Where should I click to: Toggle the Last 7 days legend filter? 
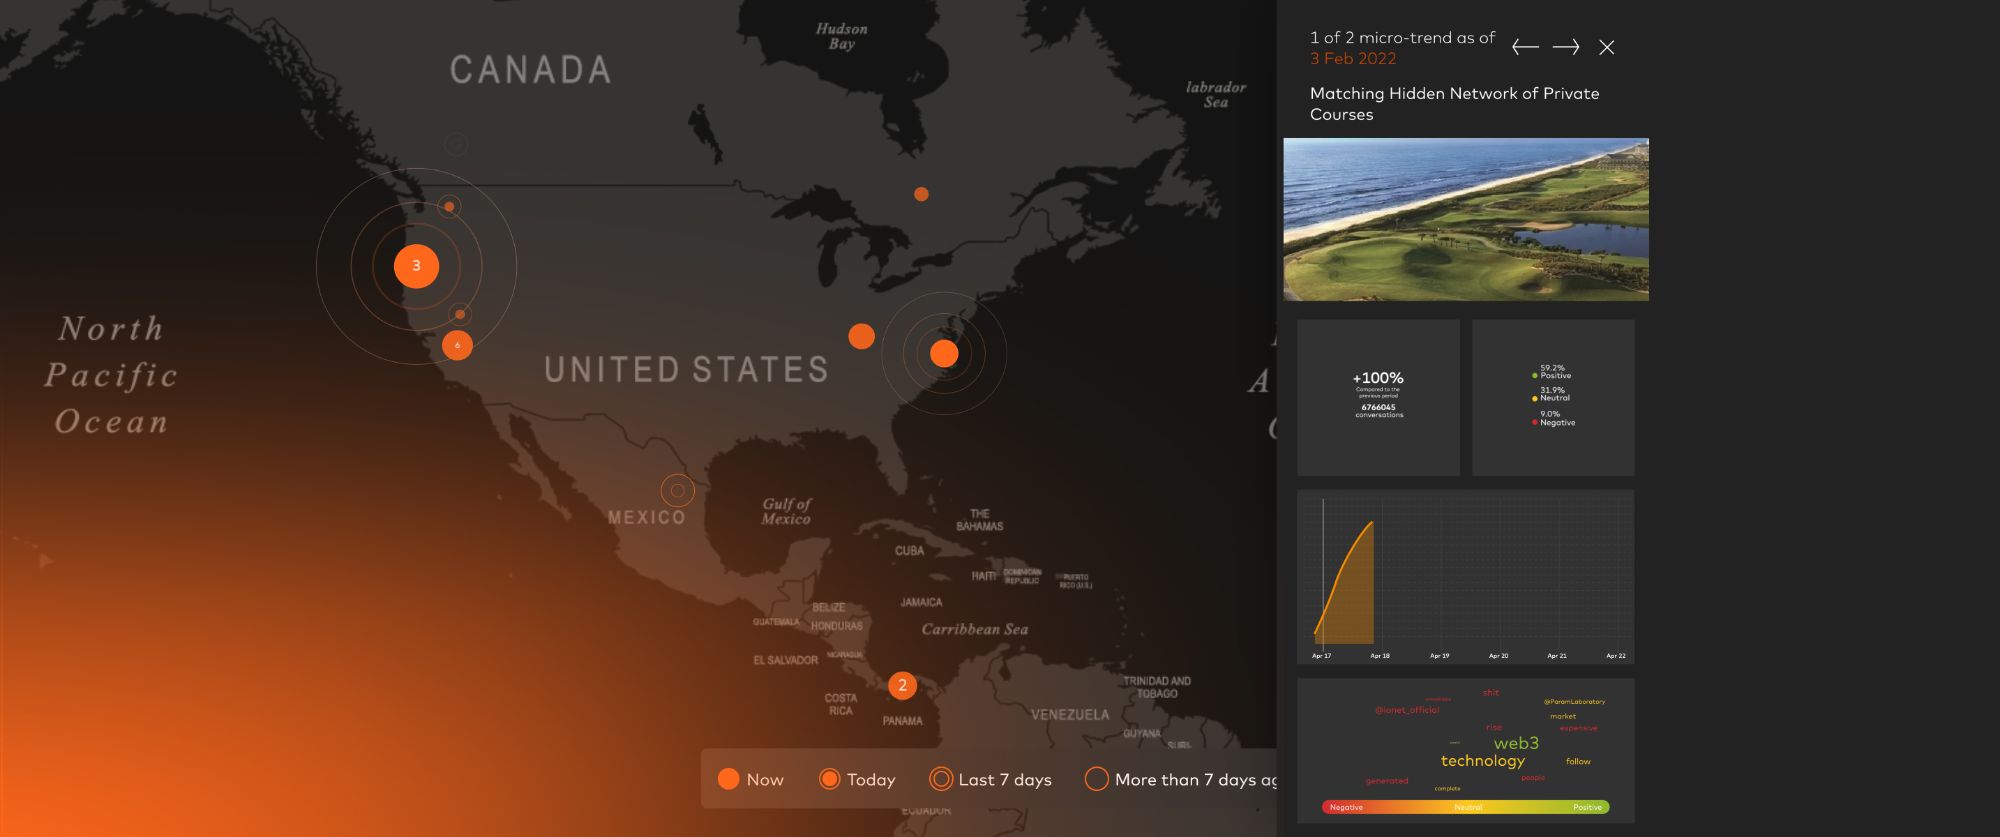pos(990,779)
